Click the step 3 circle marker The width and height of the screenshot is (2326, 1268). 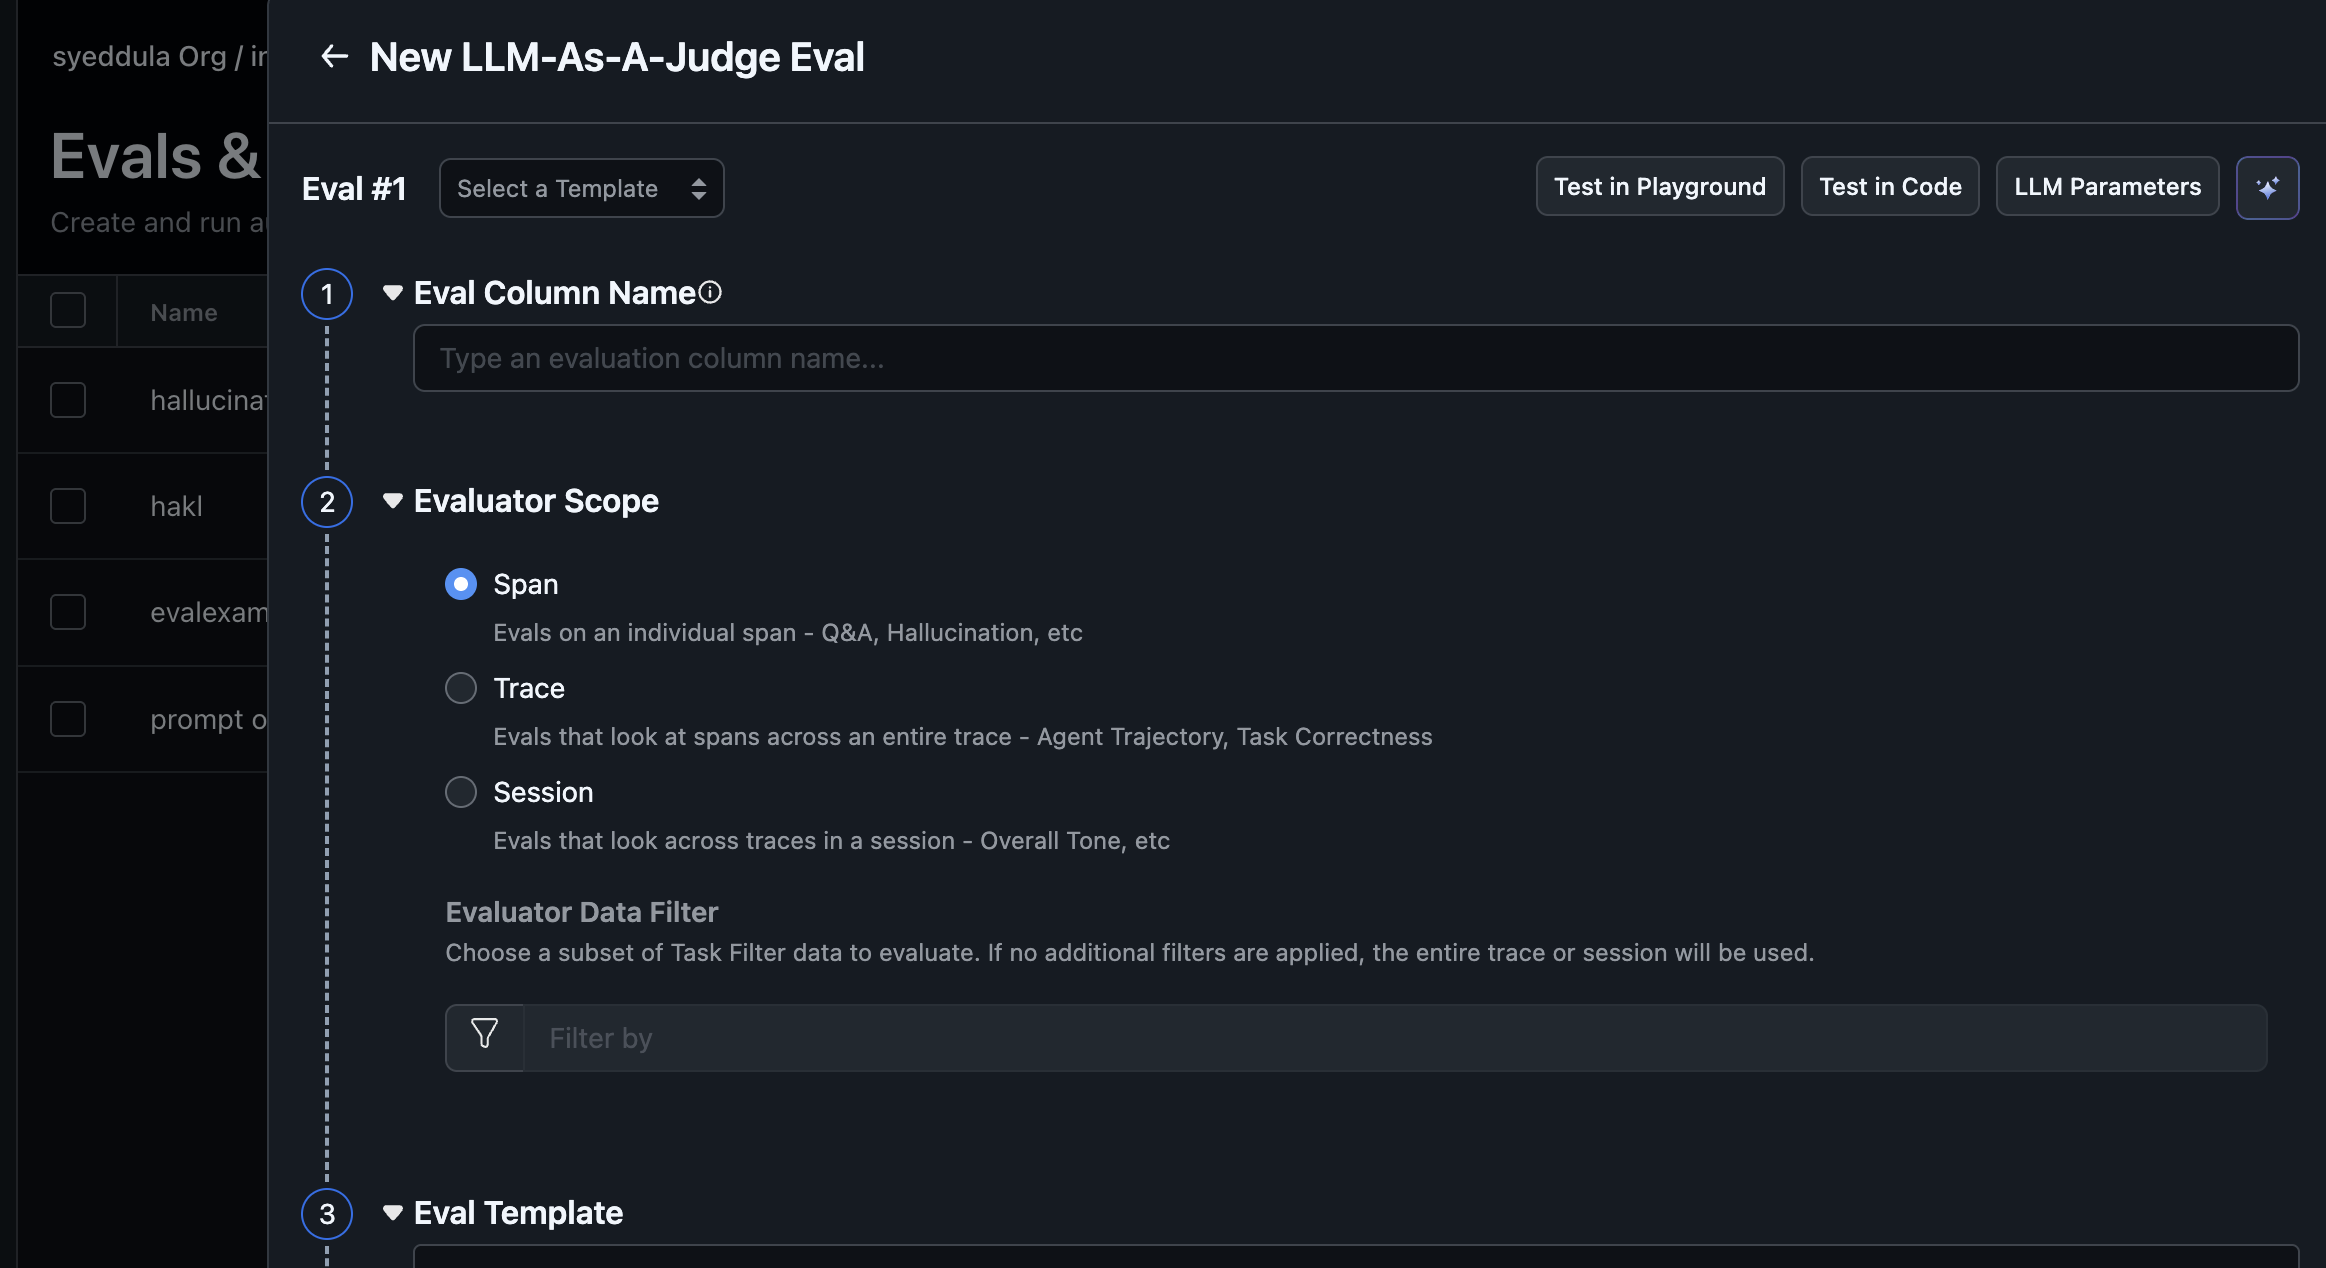pyautogui.click(x=327, y=1214)
